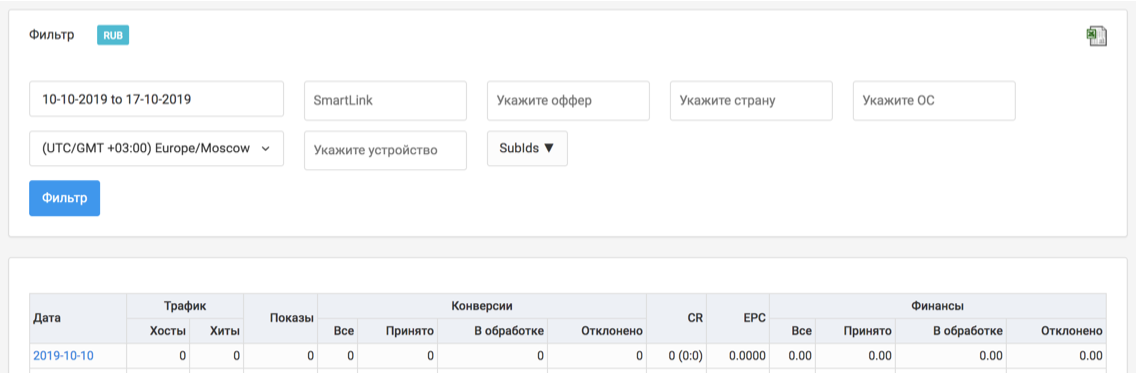Image resolution: width=1136 pixels, height=373 pixels.
Task: Export the report via the Excel icon
Action: pyautogui.click(x=1096, y=36)
